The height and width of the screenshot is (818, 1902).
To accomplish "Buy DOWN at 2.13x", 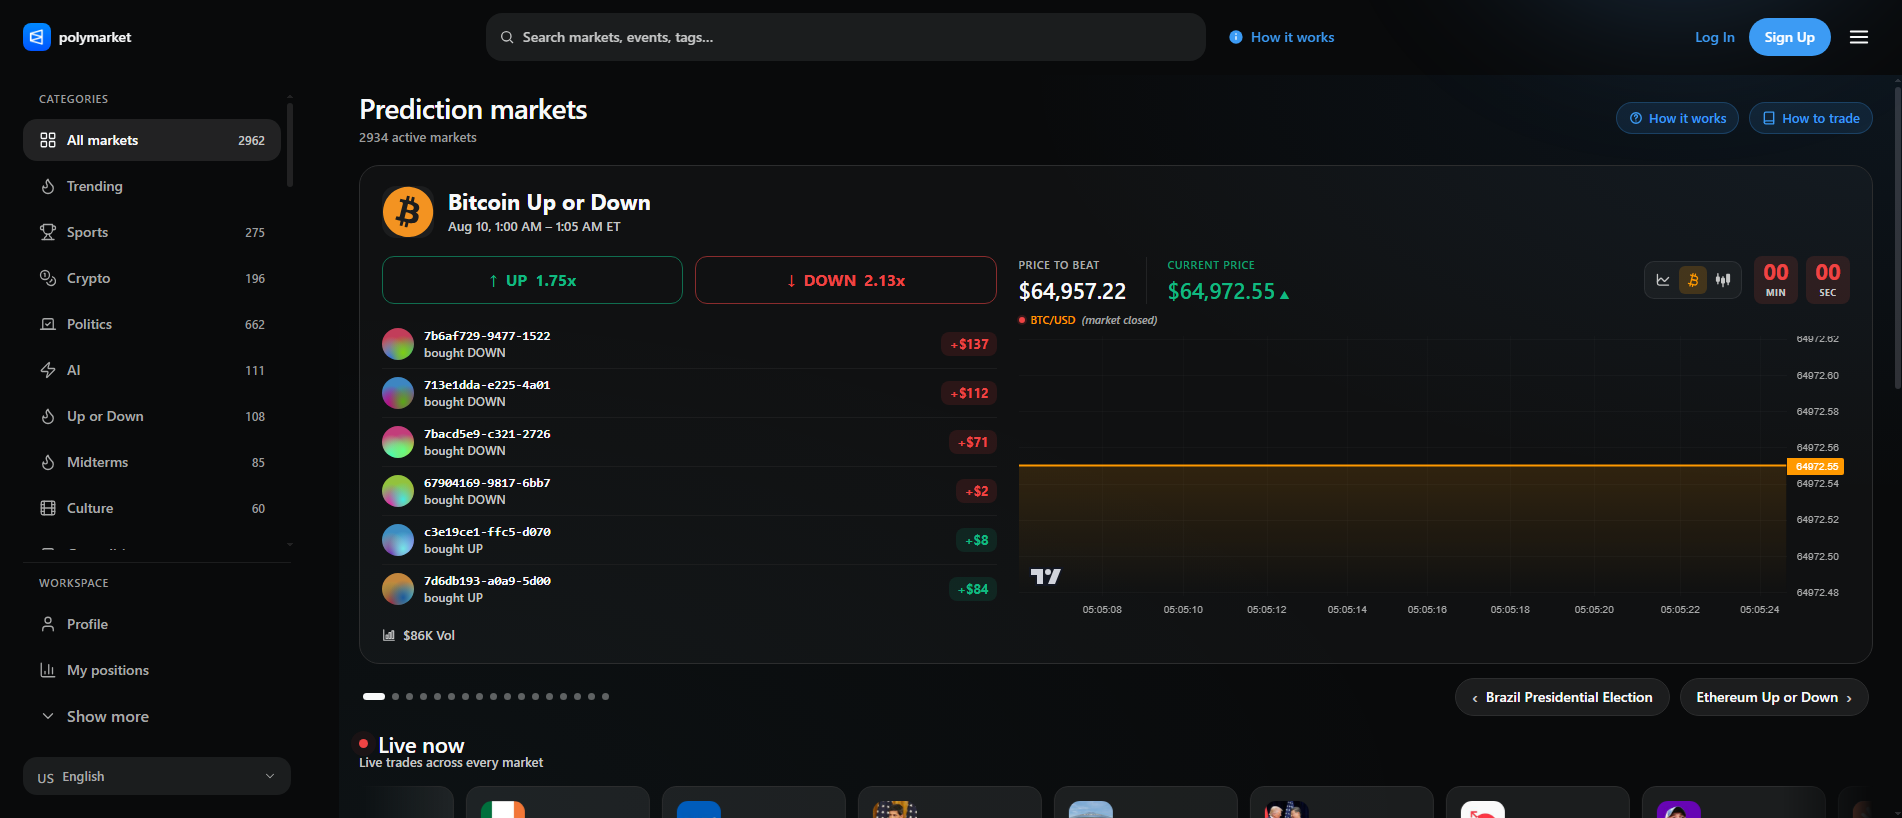I will click(846, 280).
